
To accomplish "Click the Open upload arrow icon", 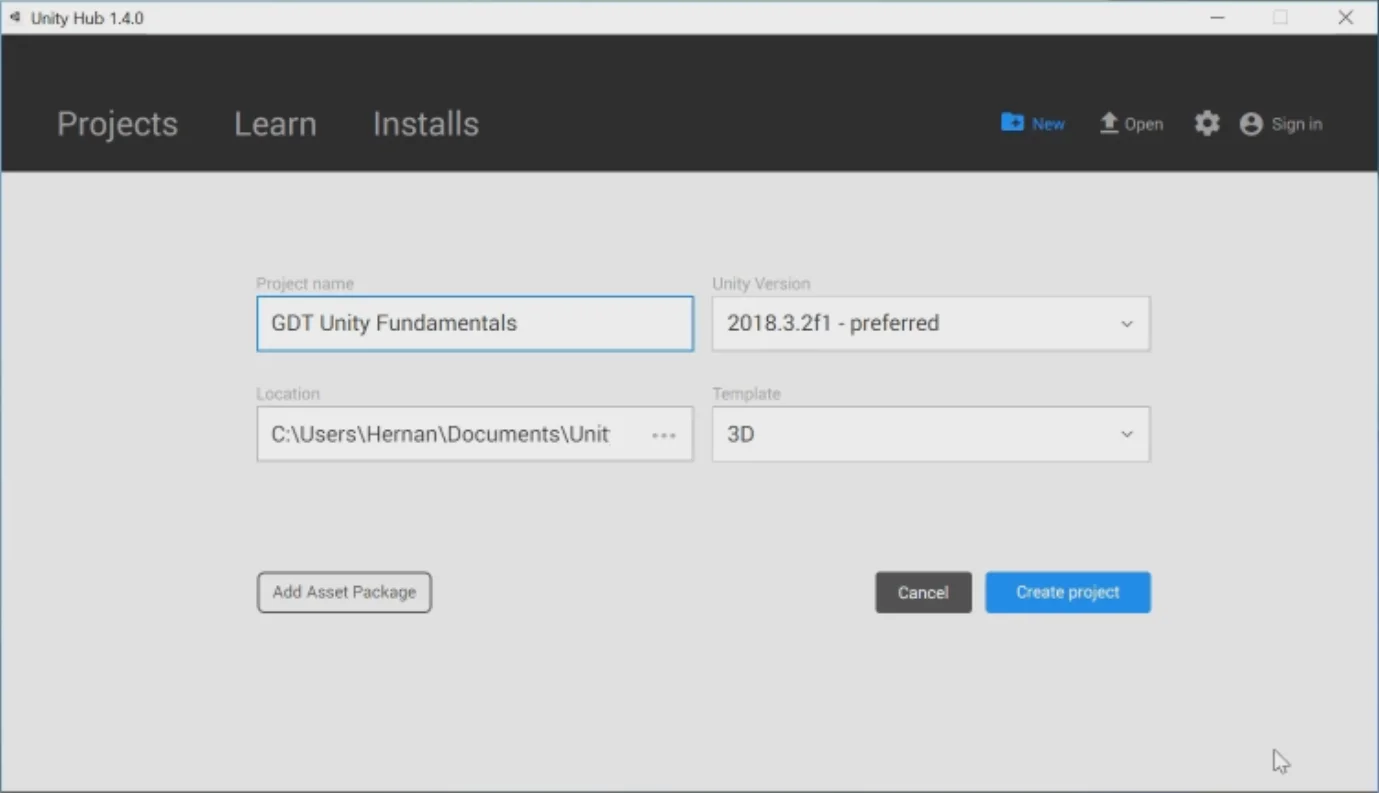I will click(1108, 123).
